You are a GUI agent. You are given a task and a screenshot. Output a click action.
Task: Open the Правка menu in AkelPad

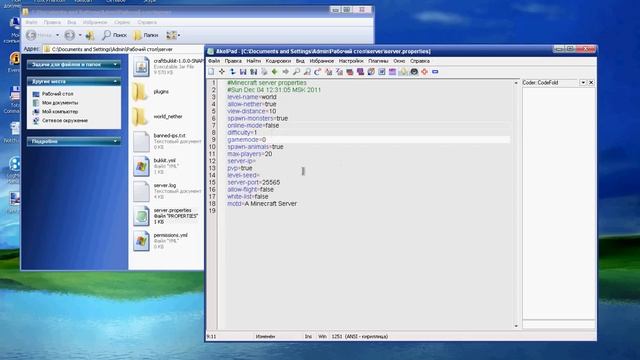pyautogui.click(x=233, y=61)
